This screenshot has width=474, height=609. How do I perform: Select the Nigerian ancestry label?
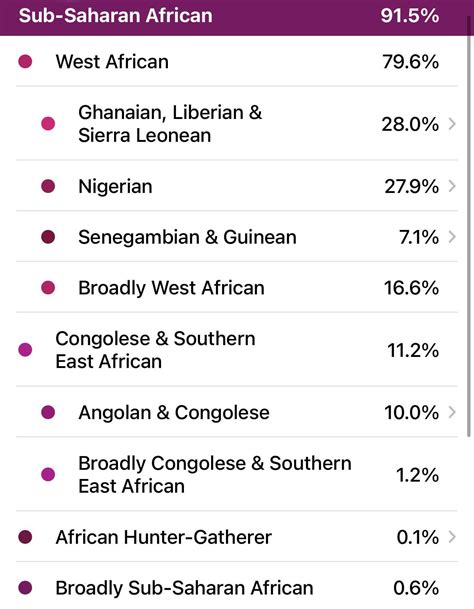pyautogui.click(x=115, y=186)
